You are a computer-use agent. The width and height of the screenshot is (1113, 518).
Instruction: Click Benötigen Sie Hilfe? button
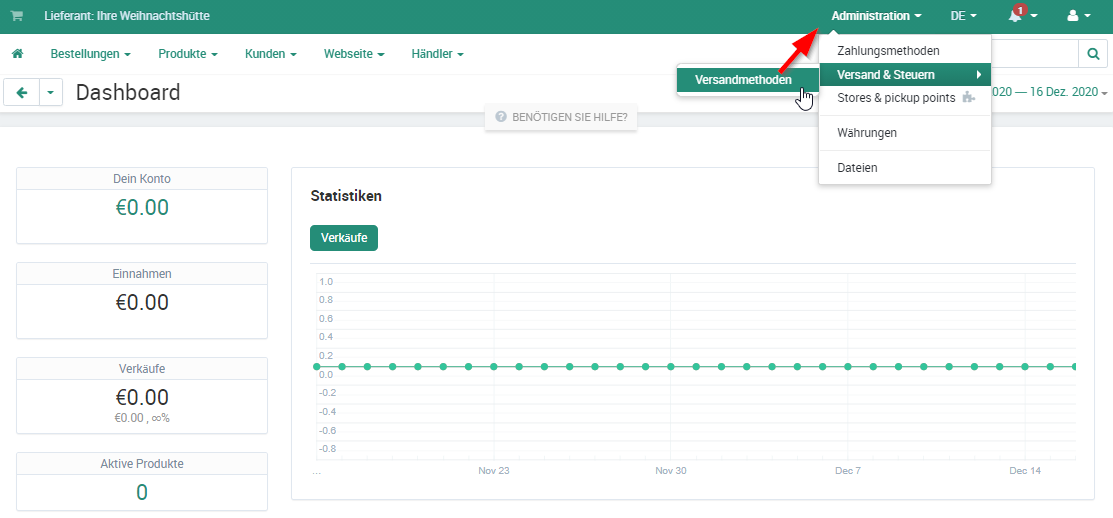point(561,116)
